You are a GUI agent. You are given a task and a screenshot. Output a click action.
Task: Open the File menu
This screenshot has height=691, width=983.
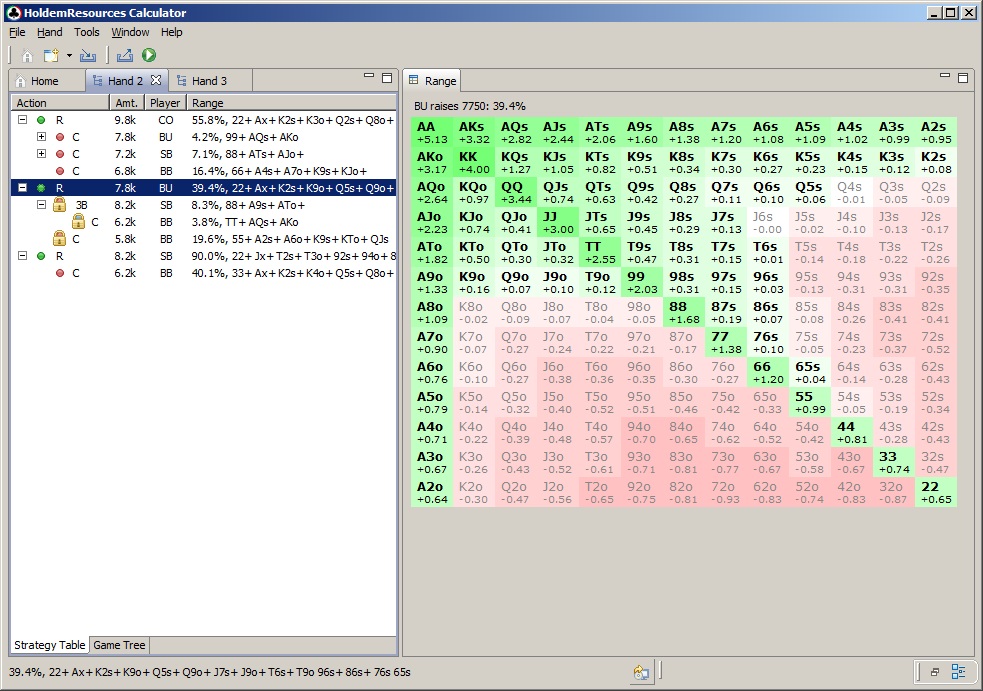pyautogui.click(x=17, y=32)
